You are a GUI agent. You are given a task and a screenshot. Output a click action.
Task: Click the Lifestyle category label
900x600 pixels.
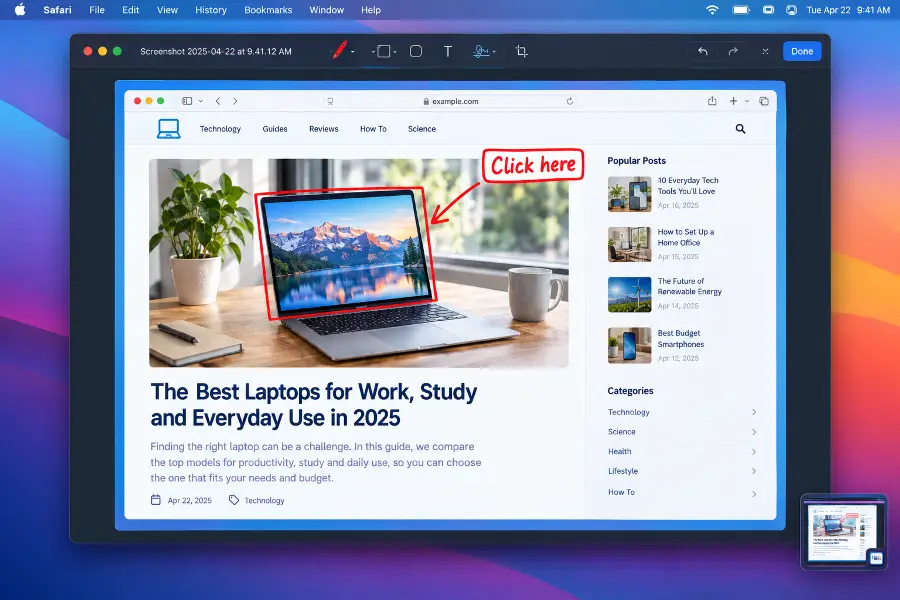(623, 471)
